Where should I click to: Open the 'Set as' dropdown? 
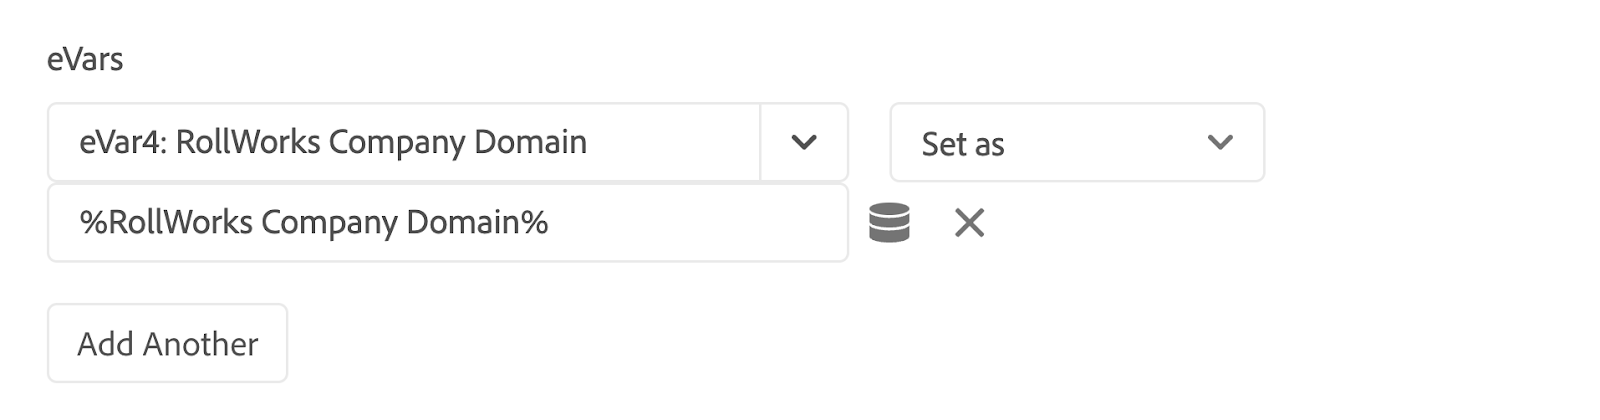click(x=1076, y=142)
